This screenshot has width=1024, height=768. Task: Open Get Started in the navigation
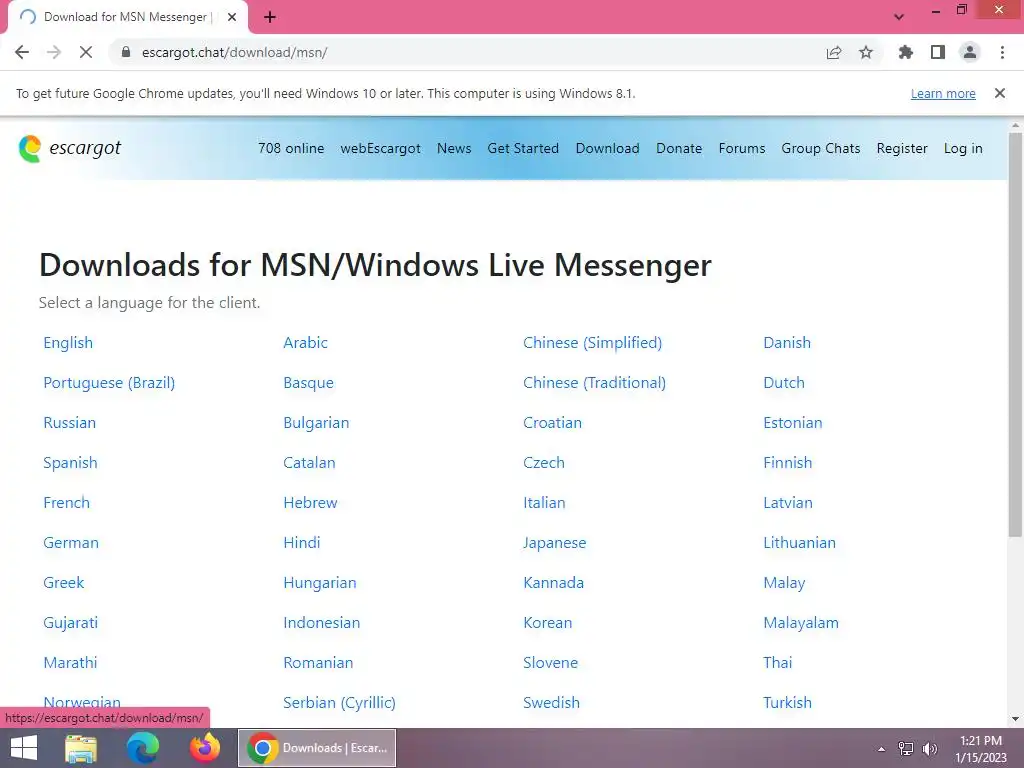pos(523,148)
